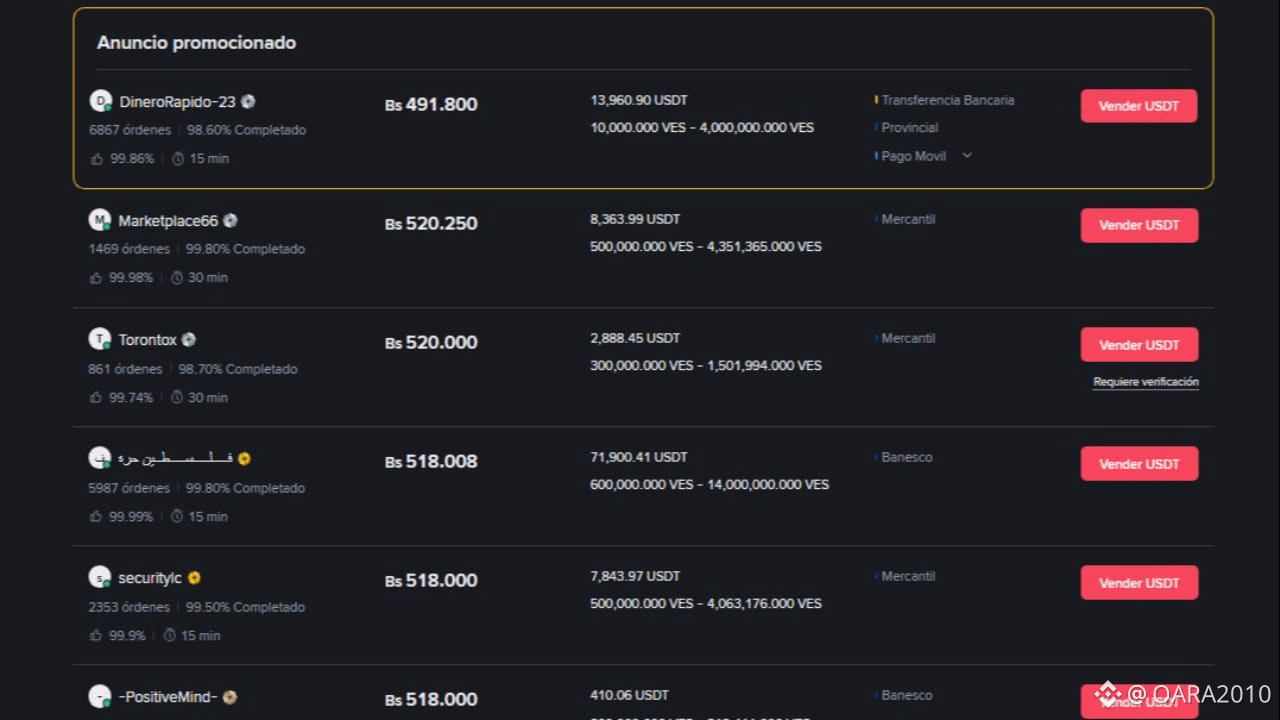This screenshot has height=720, width=1280.
Task: Expand payment methods chevron beside Pago Movil
Action: pos(967,156)
